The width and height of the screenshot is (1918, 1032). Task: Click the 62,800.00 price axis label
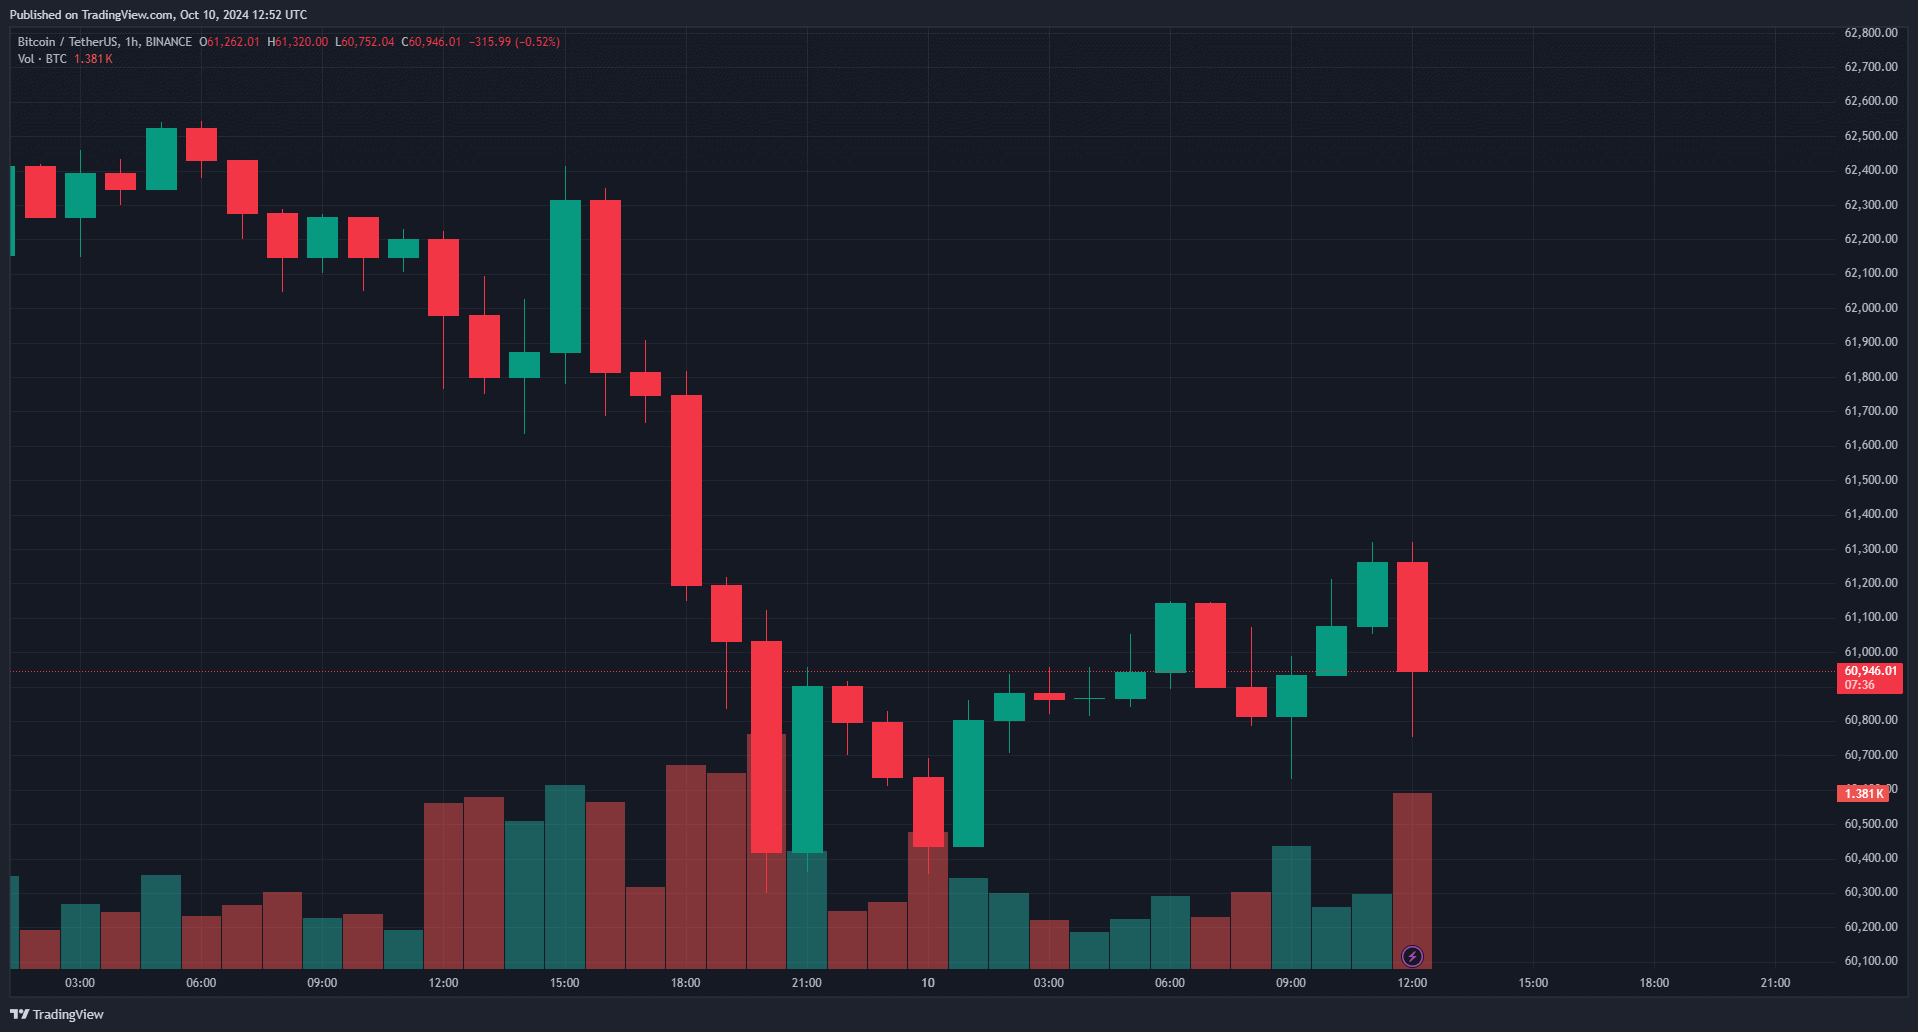click(1870, 33)
